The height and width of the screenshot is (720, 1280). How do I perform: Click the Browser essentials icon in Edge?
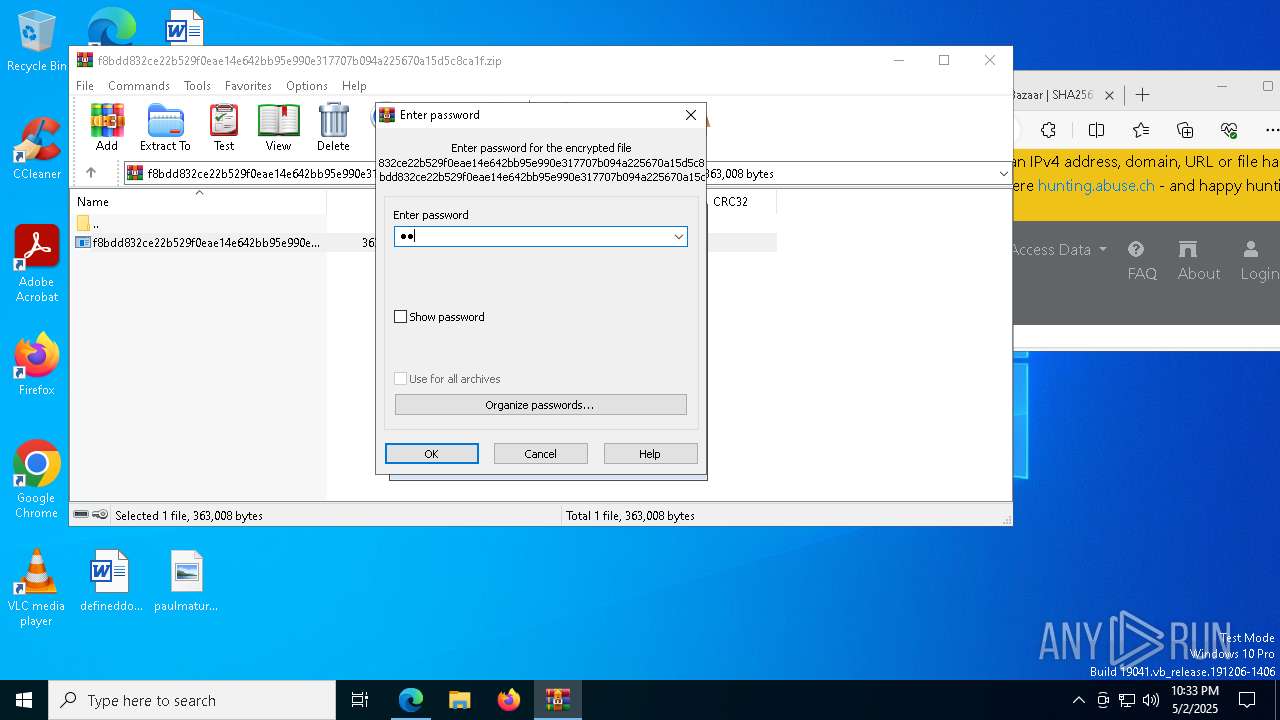(1229, 130)
